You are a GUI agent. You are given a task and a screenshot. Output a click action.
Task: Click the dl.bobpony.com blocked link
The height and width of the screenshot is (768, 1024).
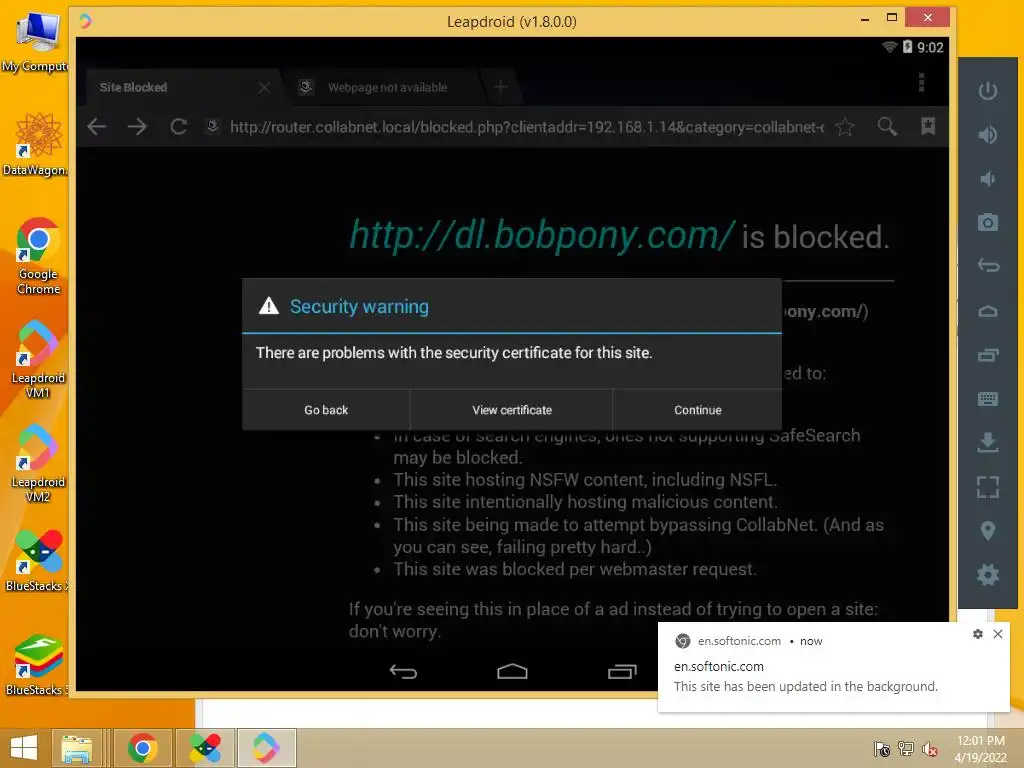(542, 235)
